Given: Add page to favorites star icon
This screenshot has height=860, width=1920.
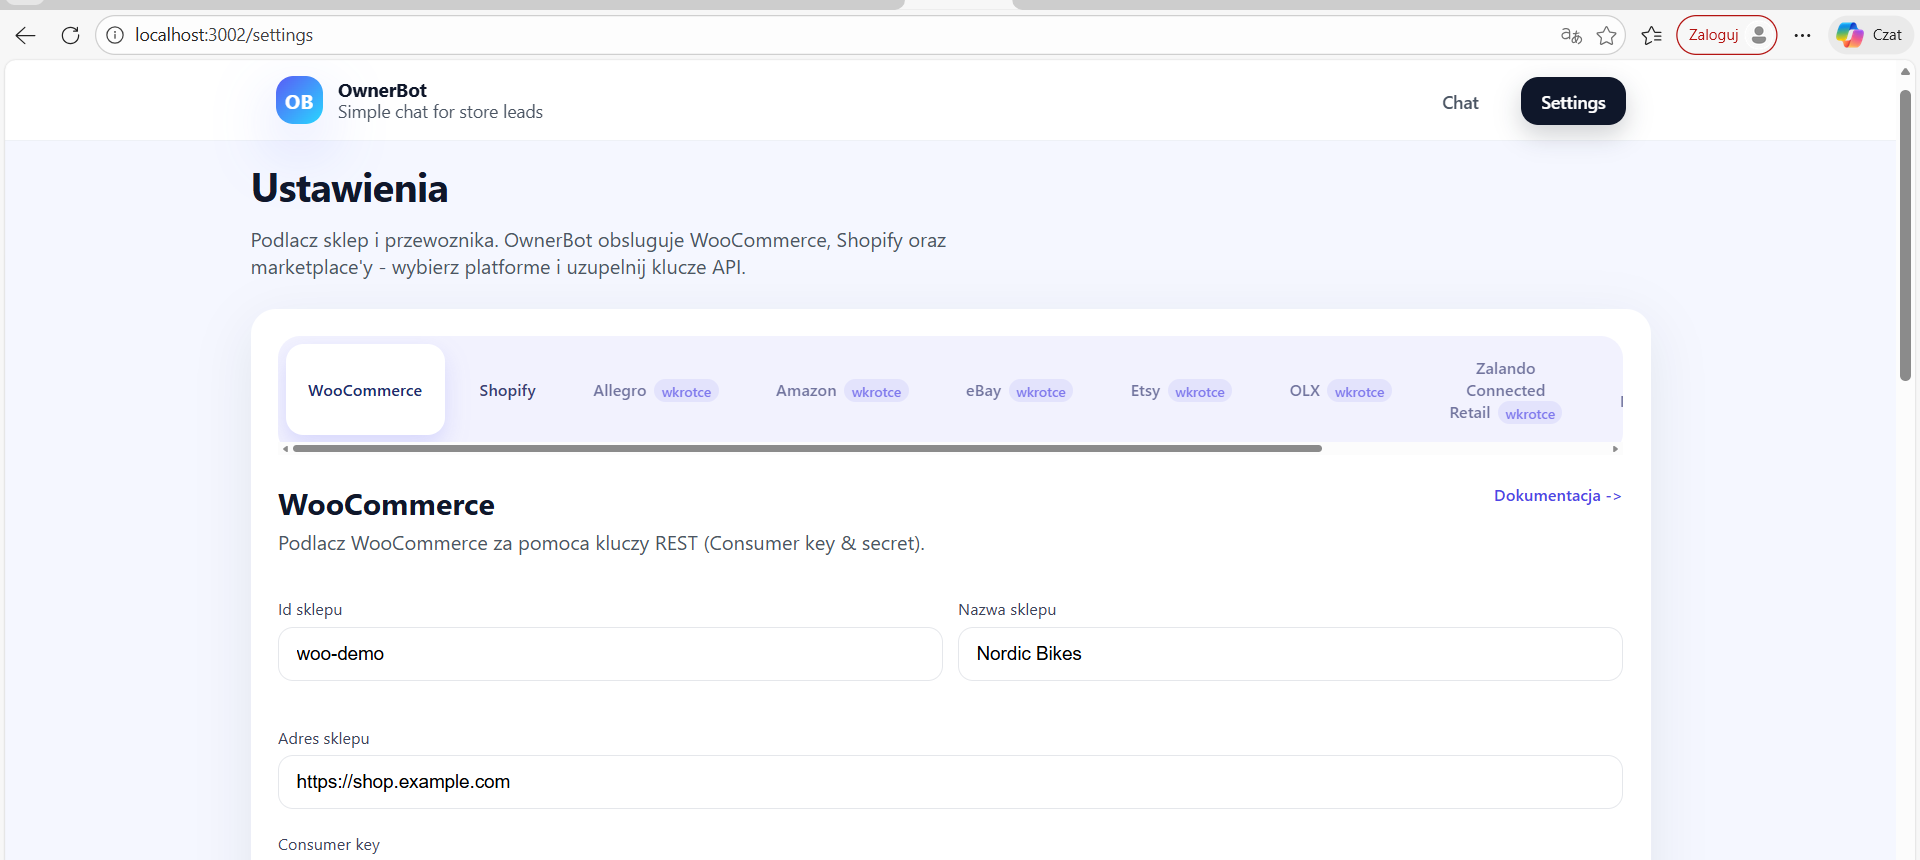Looking at the screenshot, I should pyautogui.click(x=1606, y=35).
